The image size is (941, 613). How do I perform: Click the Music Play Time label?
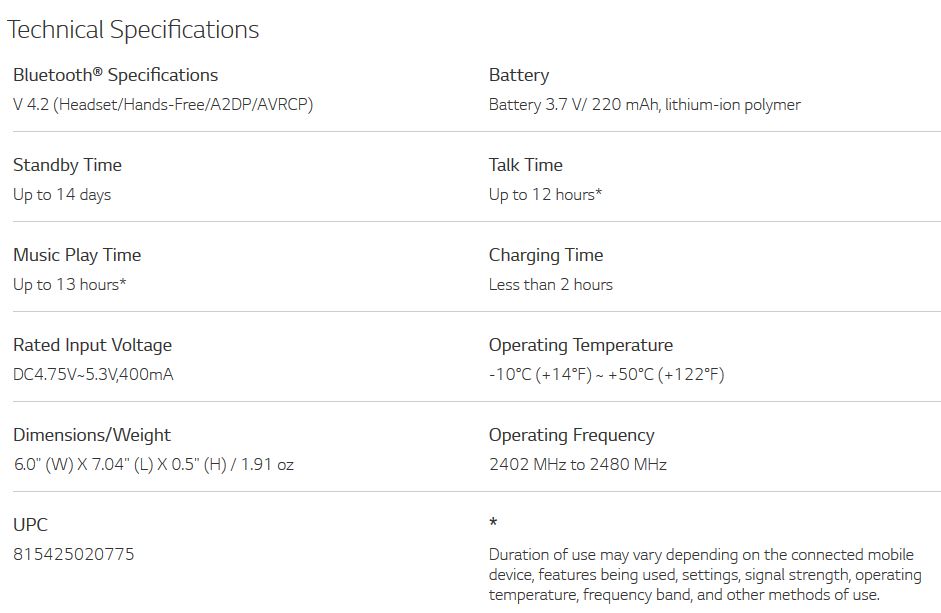(x=77, y=255)
